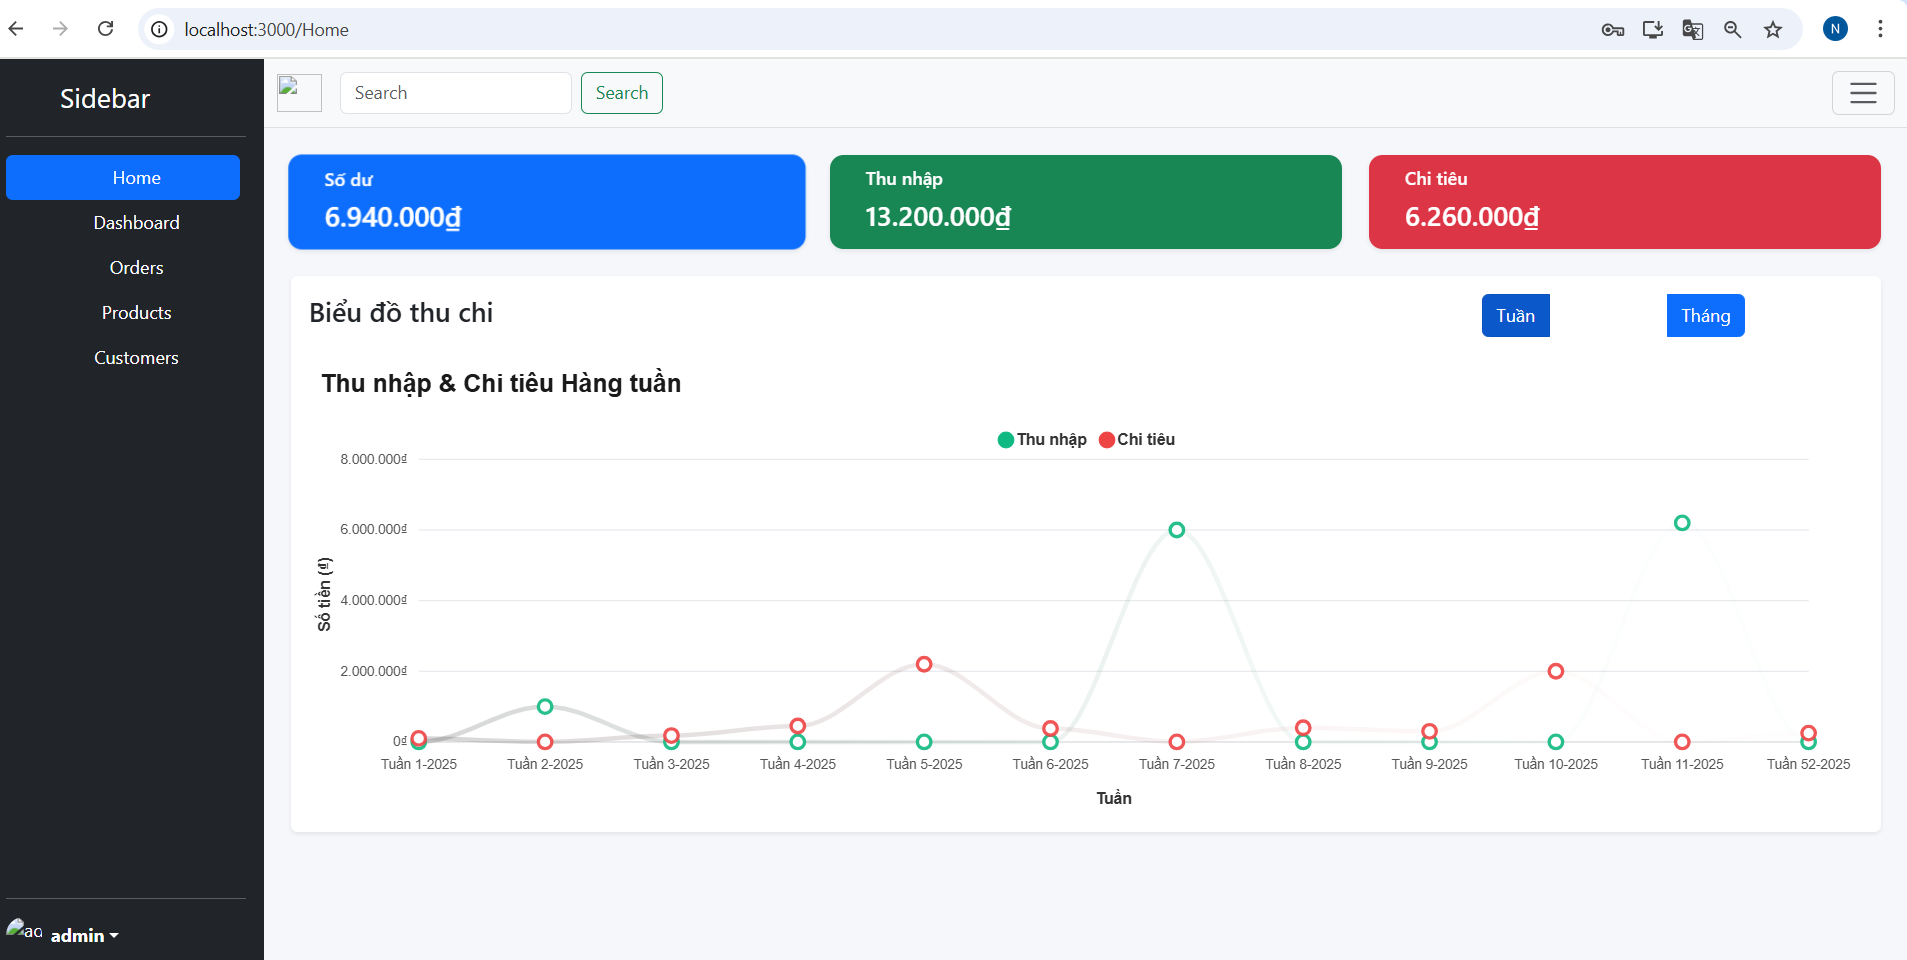Open the browser profile avatar
This screenshot has width=1907, height=960.
point(1834,29)
